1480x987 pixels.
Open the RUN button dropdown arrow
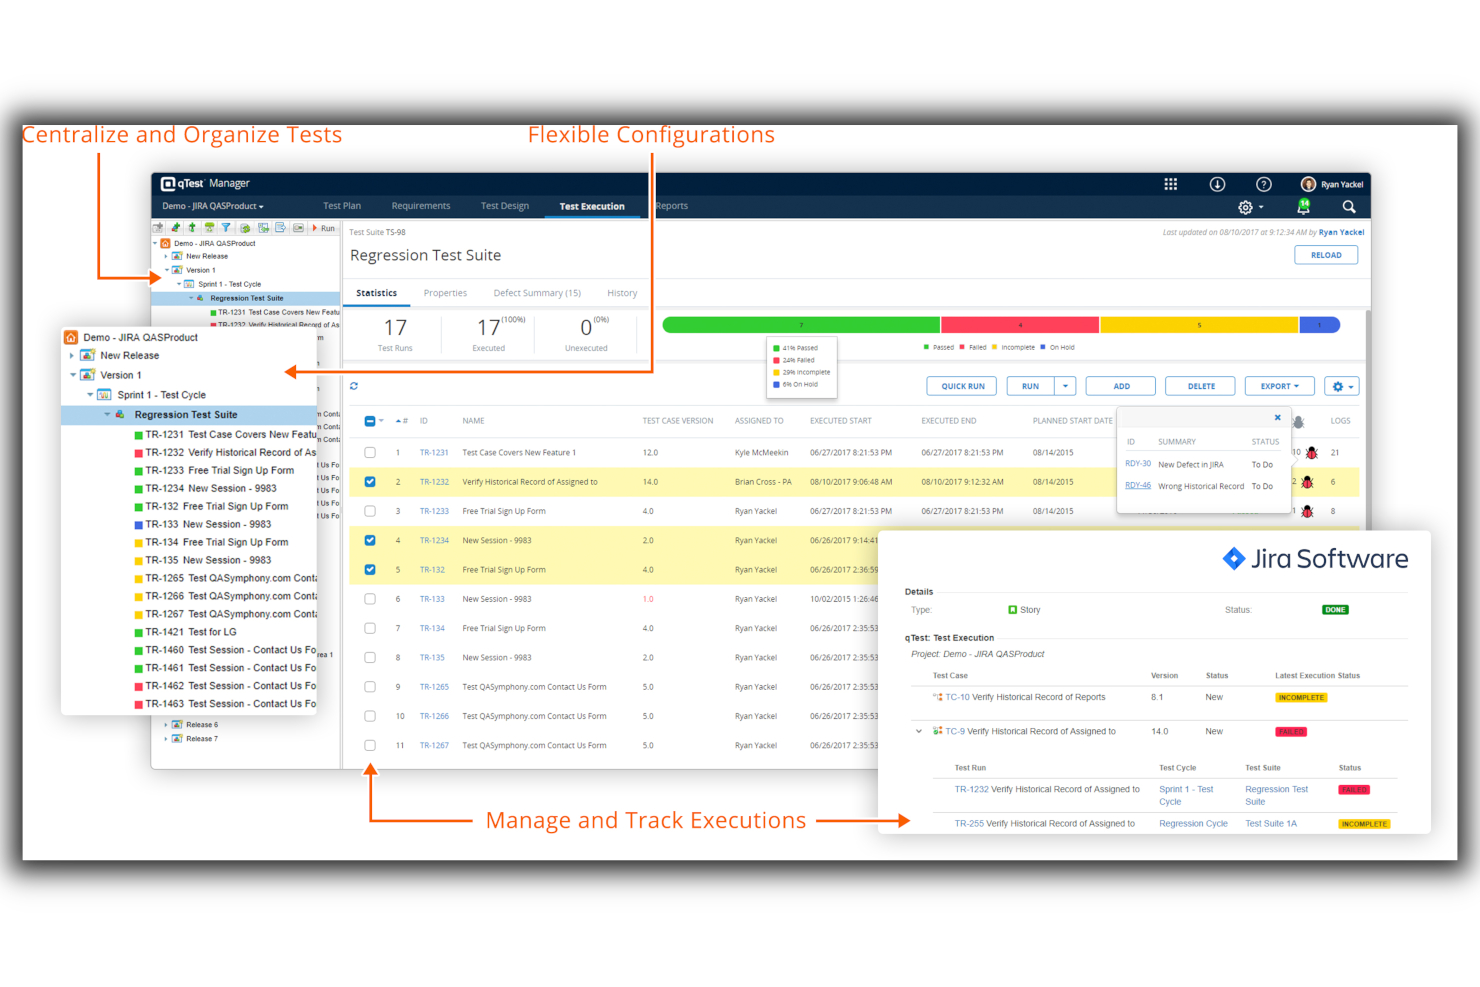(1066, 386)
